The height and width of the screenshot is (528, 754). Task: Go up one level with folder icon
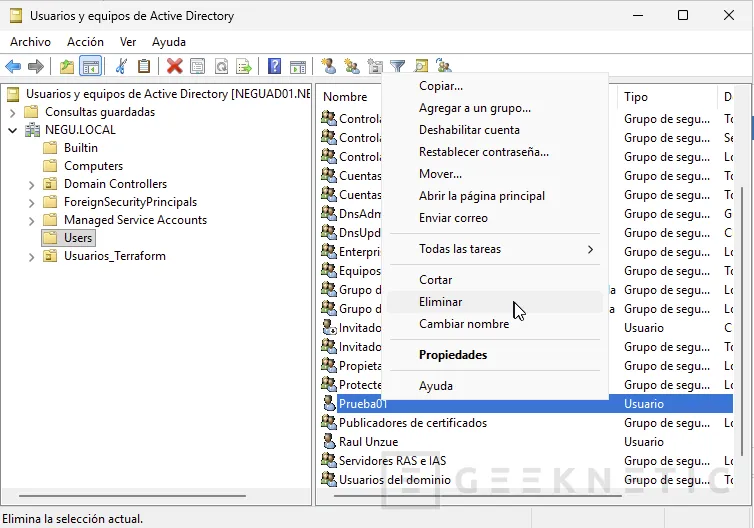coord(67,66)
